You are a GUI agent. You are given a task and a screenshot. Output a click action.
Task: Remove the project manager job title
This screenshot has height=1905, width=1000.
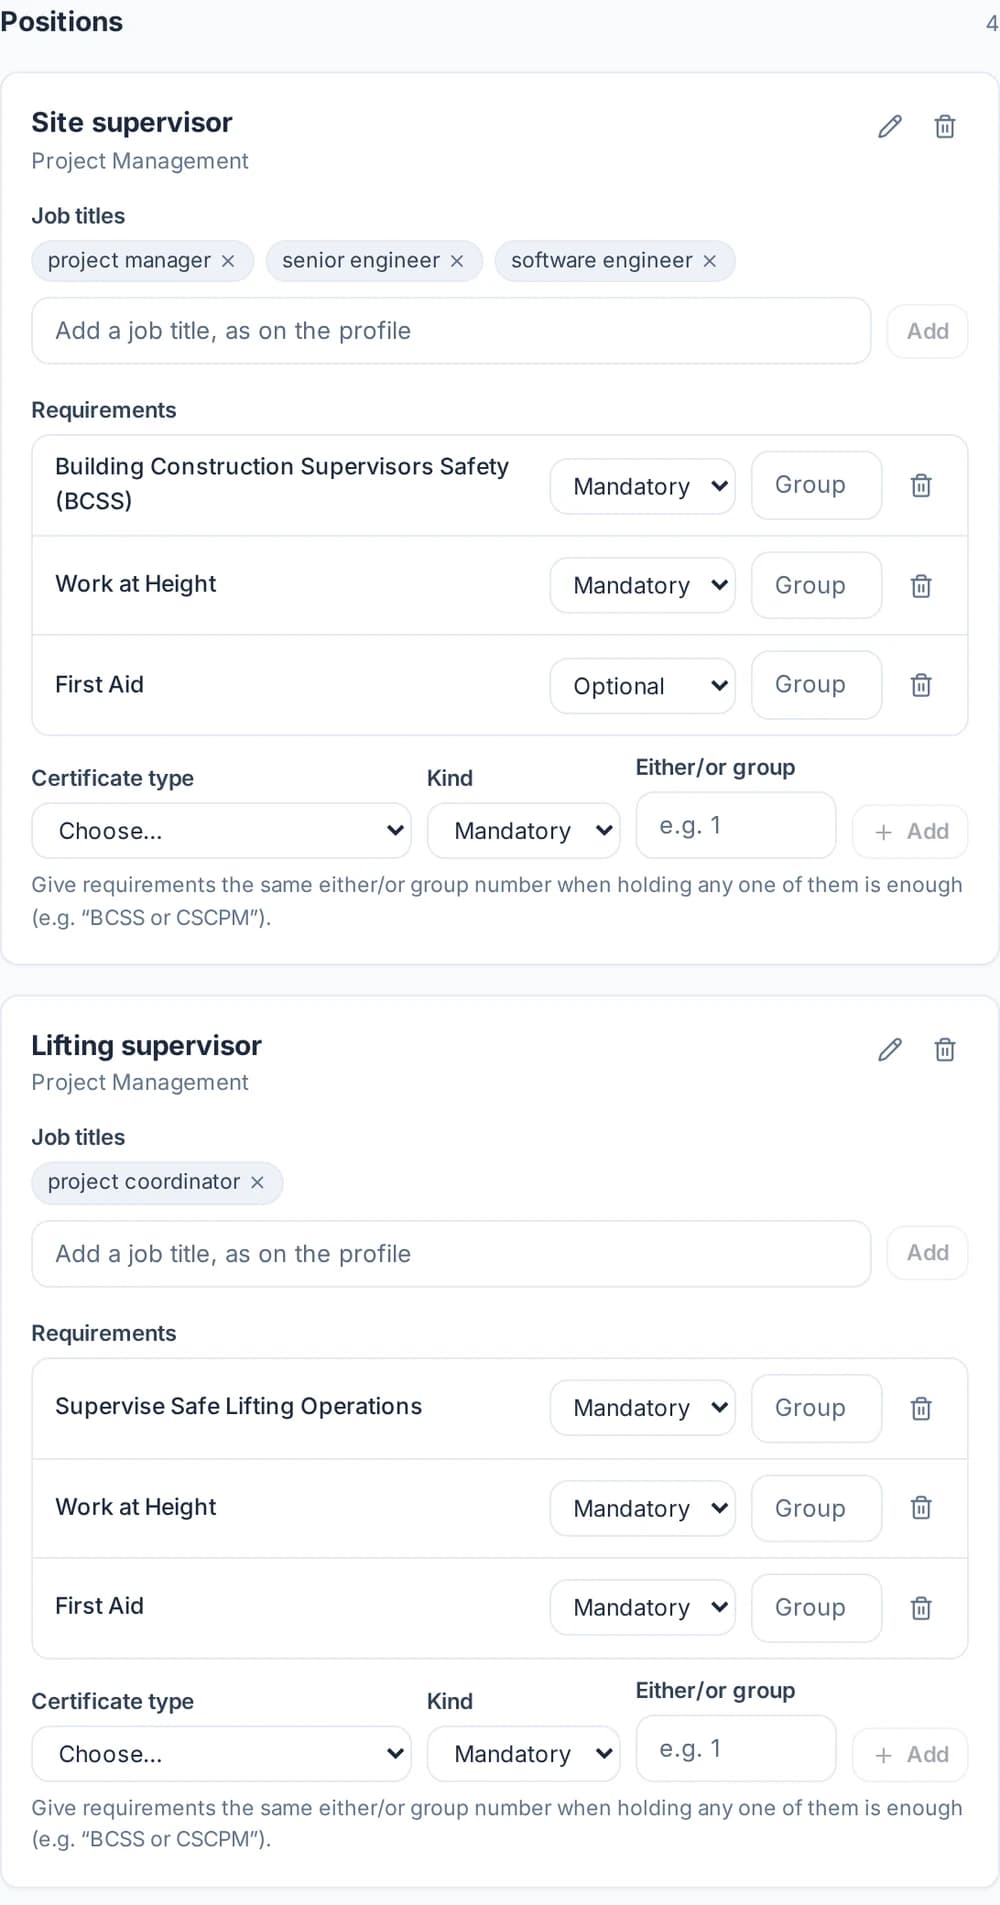pos(228,261)
